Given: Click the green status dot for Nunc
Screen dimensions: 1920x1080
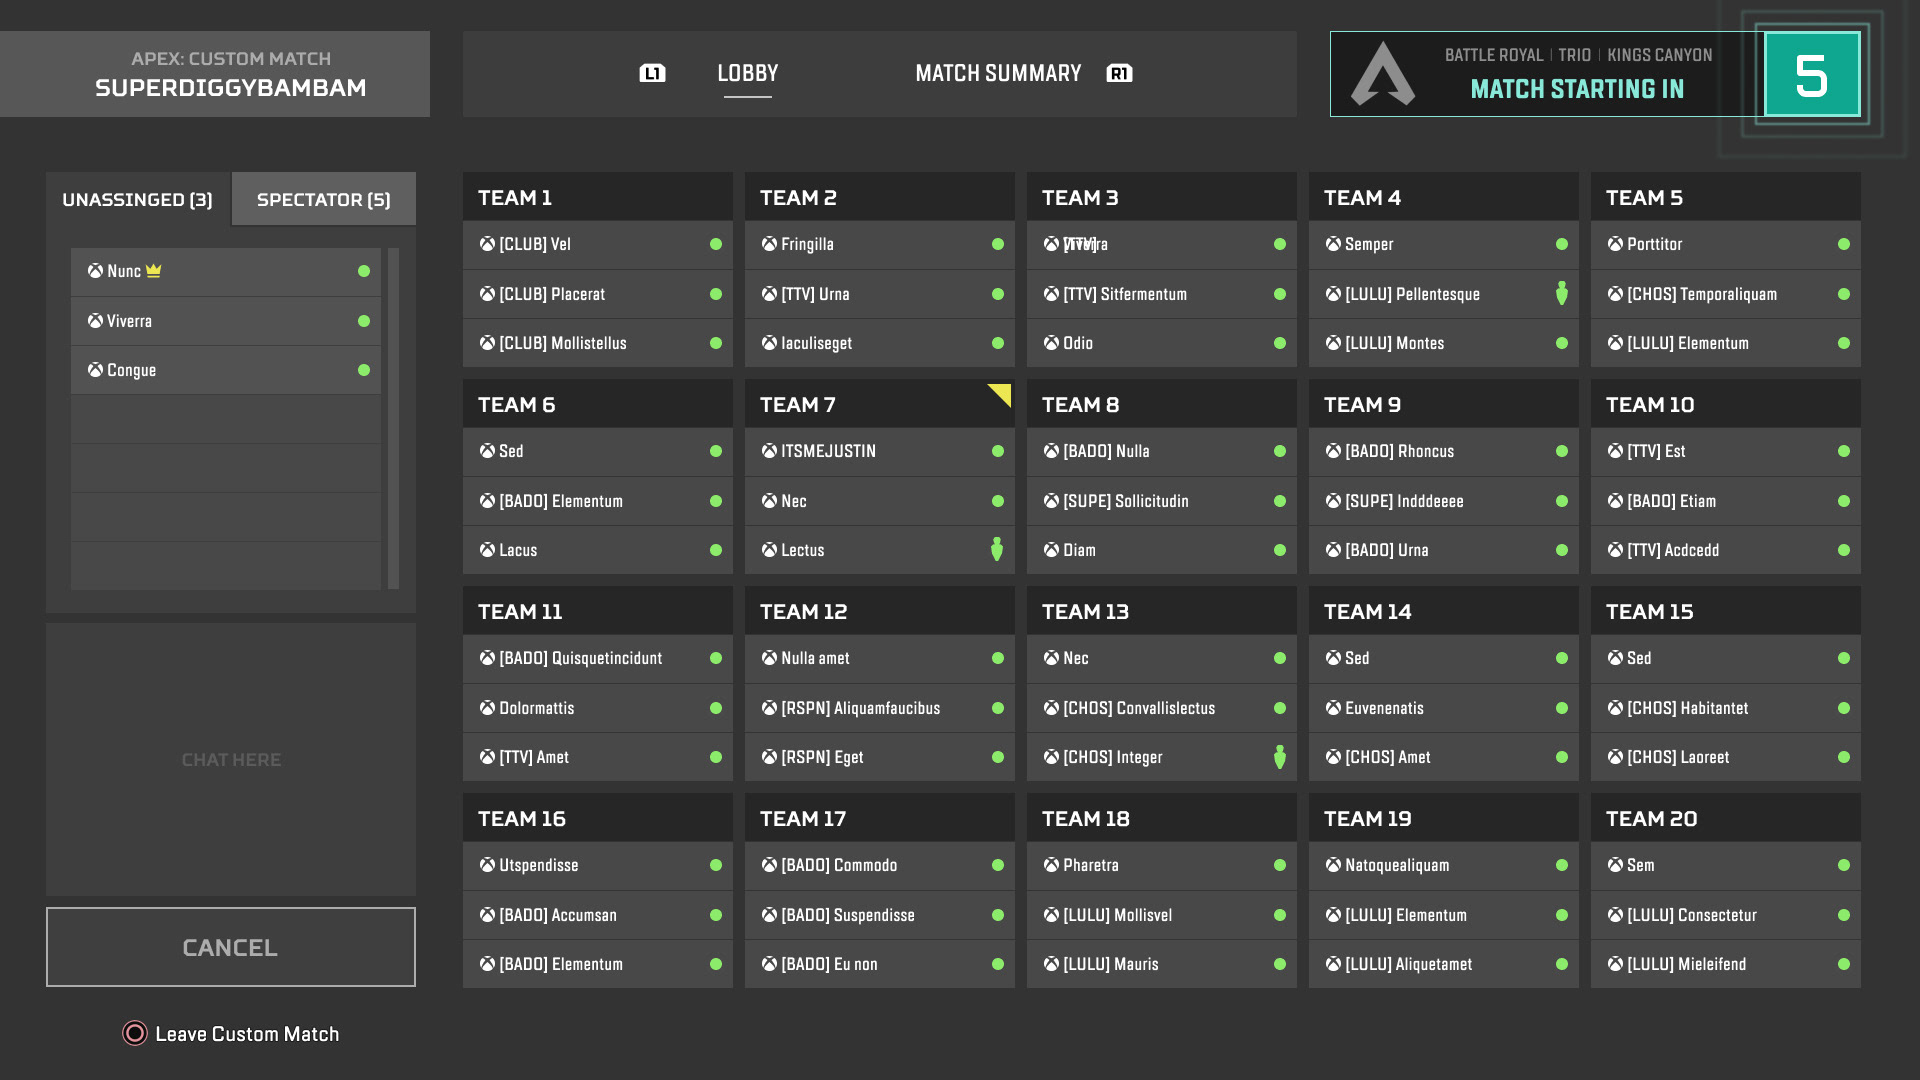Looking at the screenshot, I should pos(364,271).
